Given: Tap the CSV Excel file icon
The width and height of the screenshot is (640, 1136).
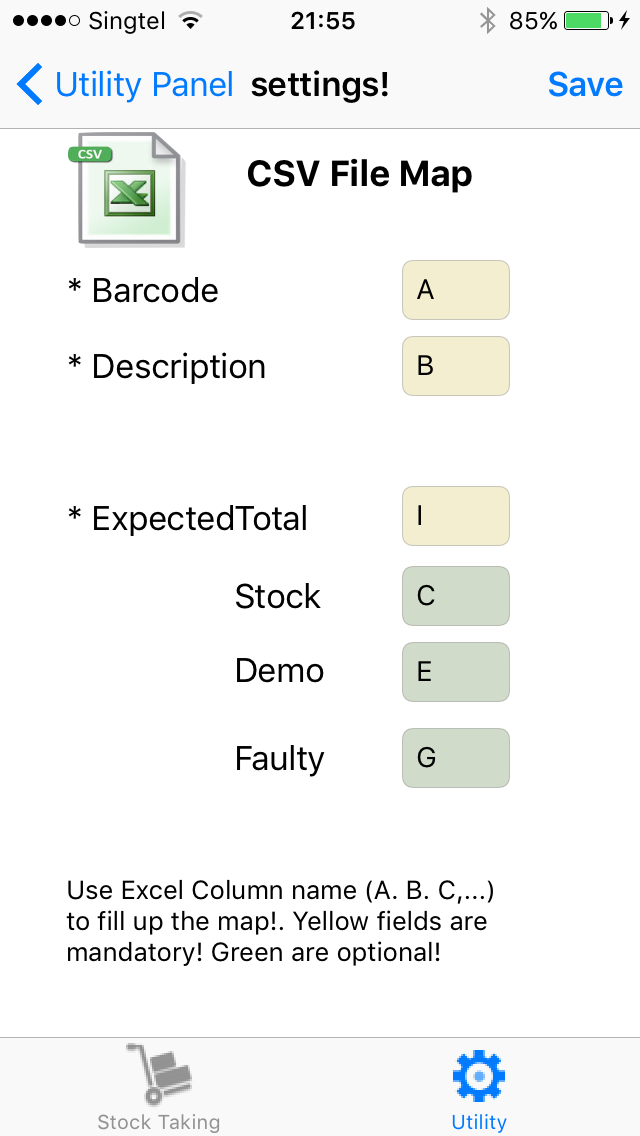Looking at the screenshot, I should (127, 189).
